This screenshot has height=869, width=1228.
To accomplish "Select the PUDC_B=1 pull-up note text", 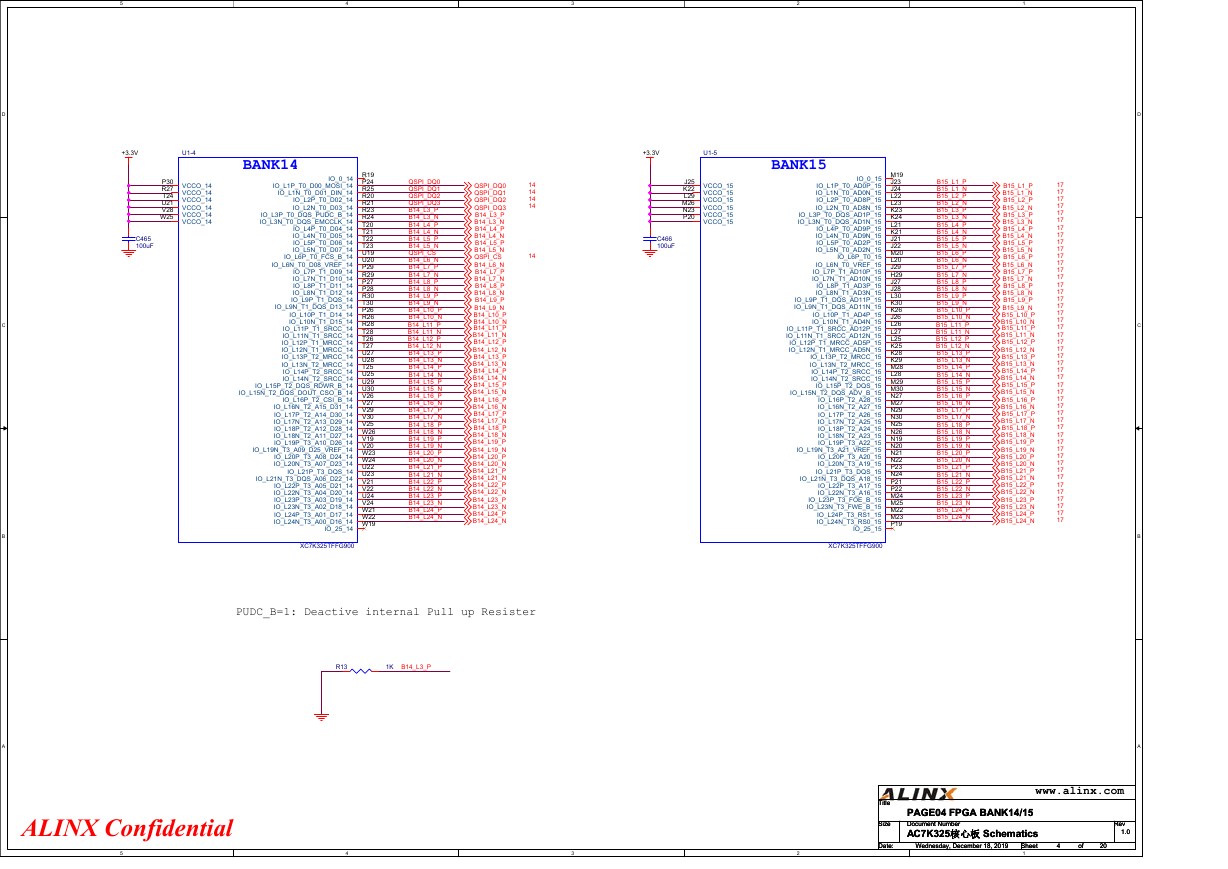I will [386, 611].
